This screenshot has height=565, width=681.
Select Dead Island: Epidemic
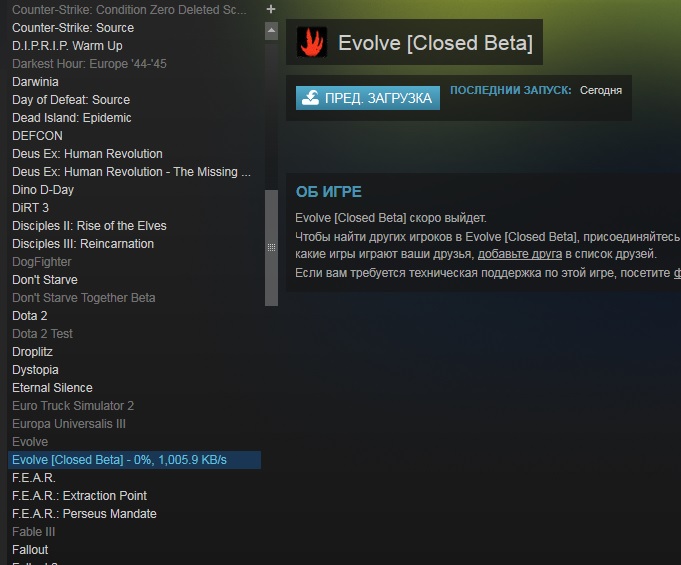tap(72, 118)
